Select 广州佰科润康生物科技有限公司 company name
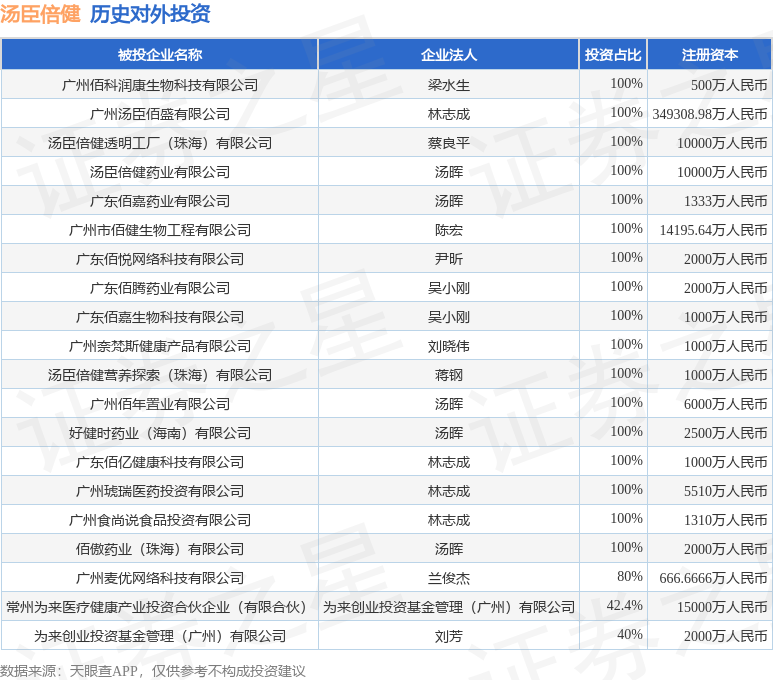This screenshot has width=773, height=680. pyautogui.click(x=160, y=85)
